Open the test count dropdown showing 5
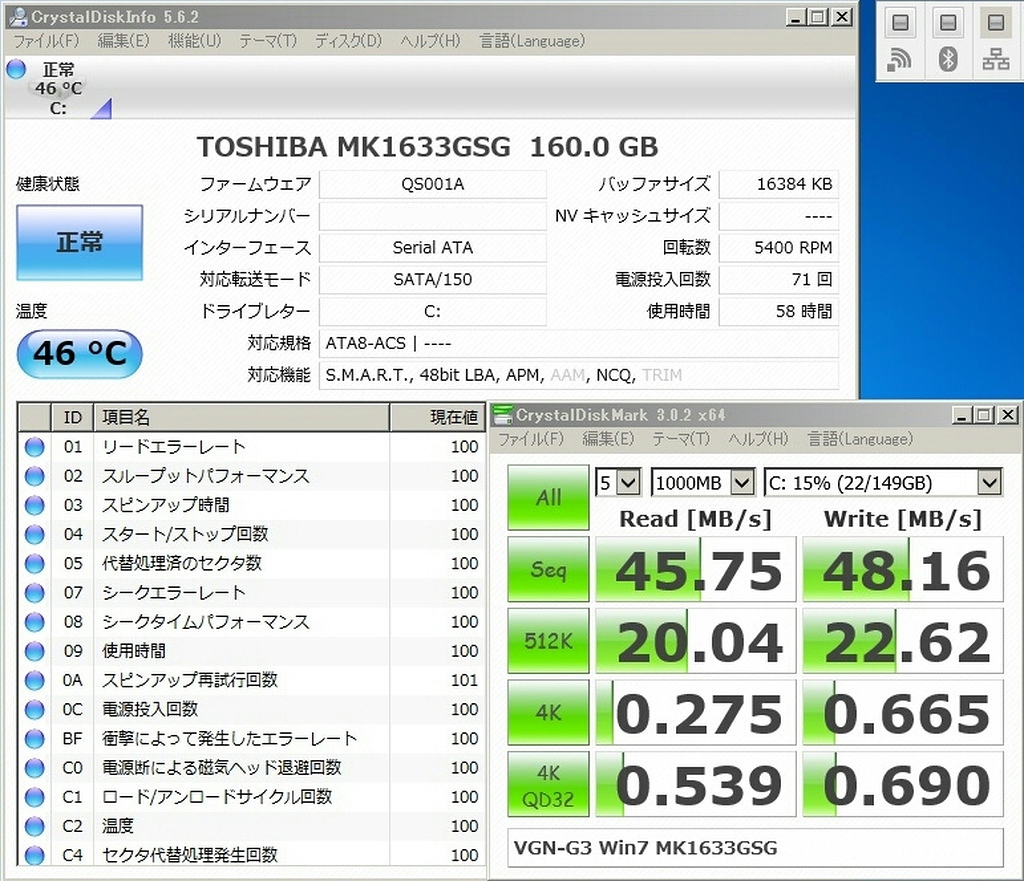This screenshot has width=1024, height=881. (x=618, y=483)
